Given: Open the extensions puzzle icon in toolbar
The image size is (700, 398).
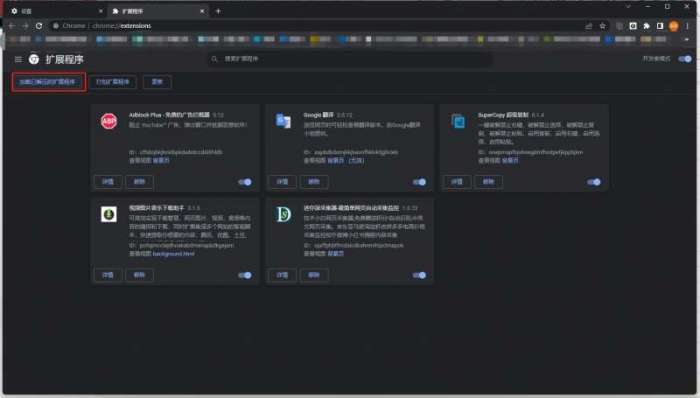Looking at the screenshot, I should coord(646,26).
